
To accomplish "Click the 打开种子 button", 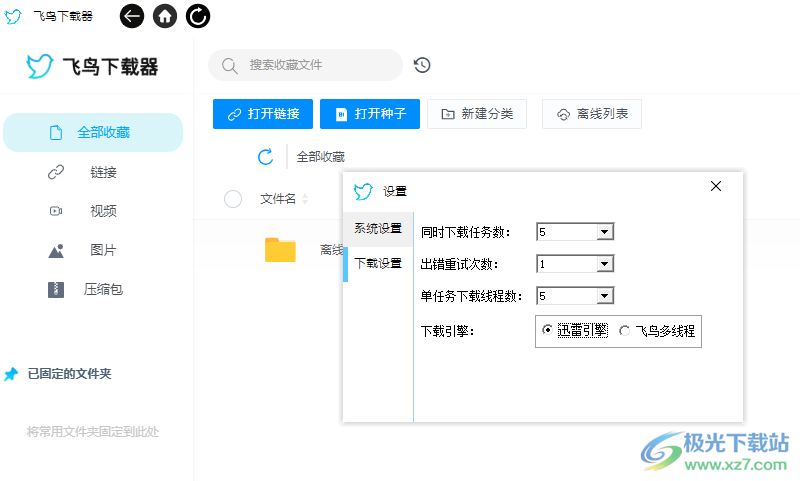I will pos(370,114).
